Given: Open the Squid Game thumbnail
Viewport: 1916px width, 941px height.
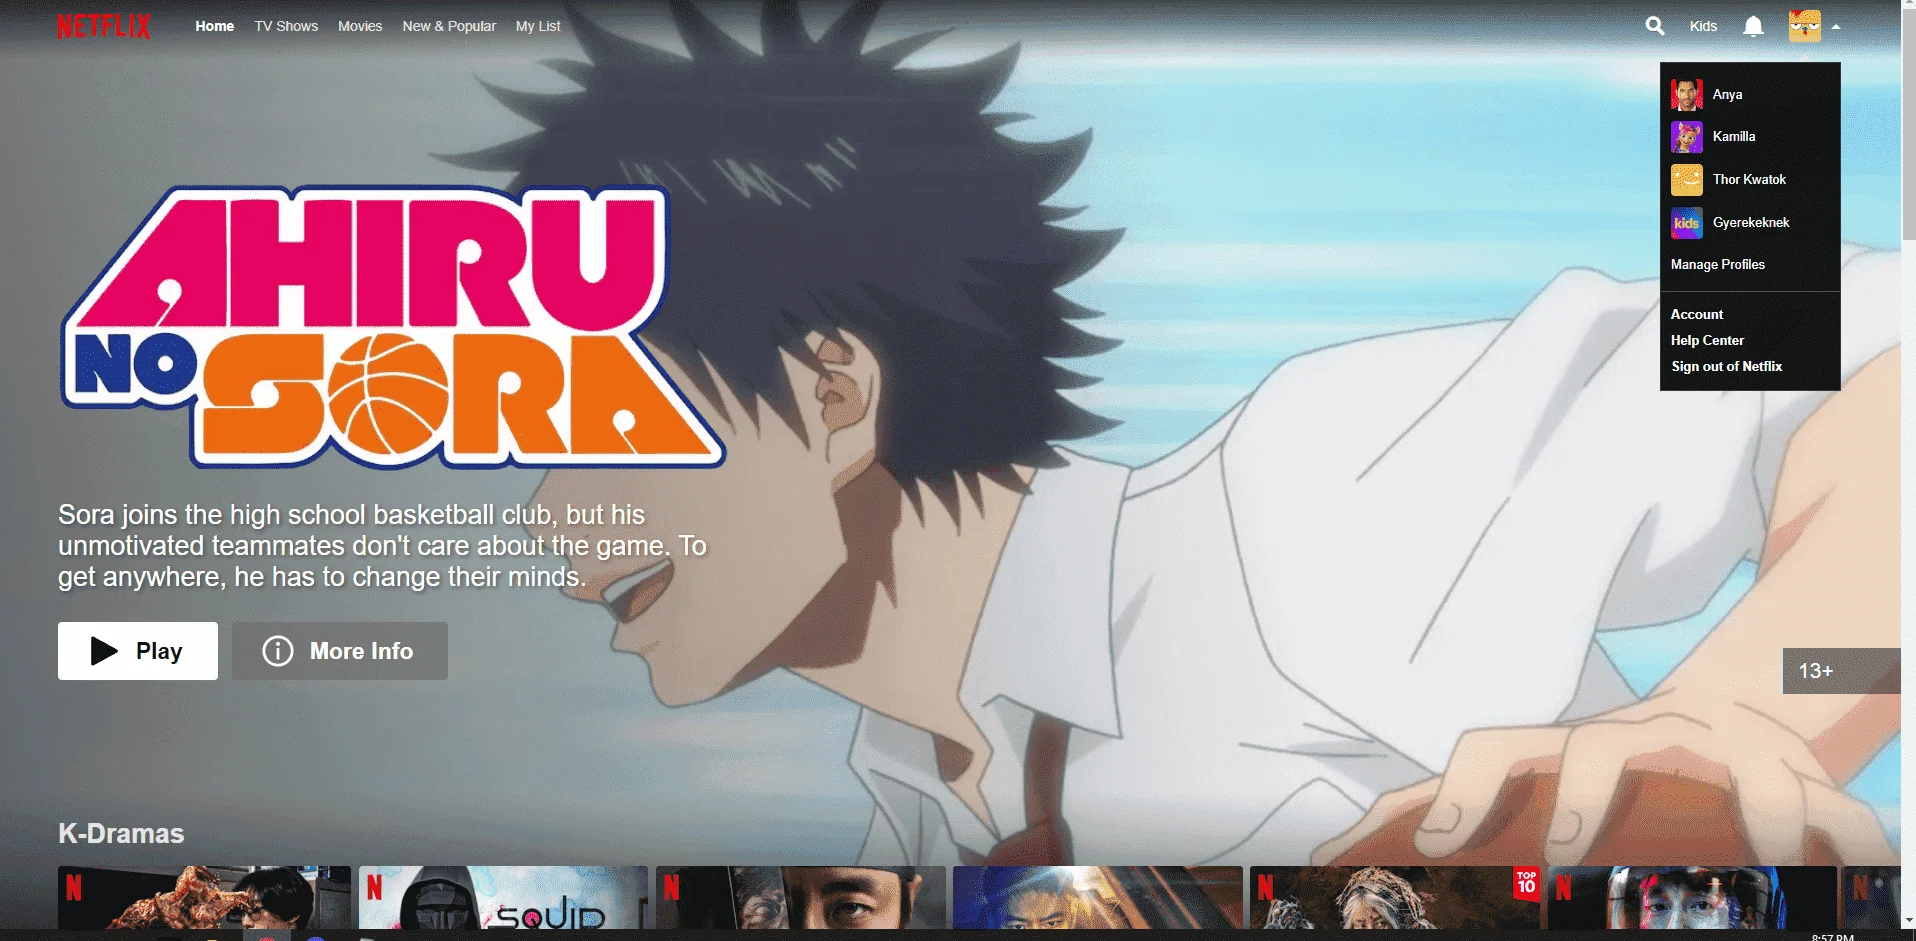Looking at the screenshot, I should coord(503,897).
